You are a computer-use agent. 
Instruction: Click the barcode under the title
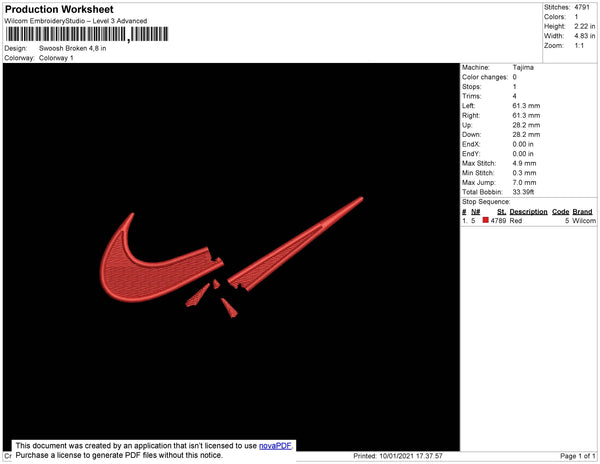pos(87,34)
